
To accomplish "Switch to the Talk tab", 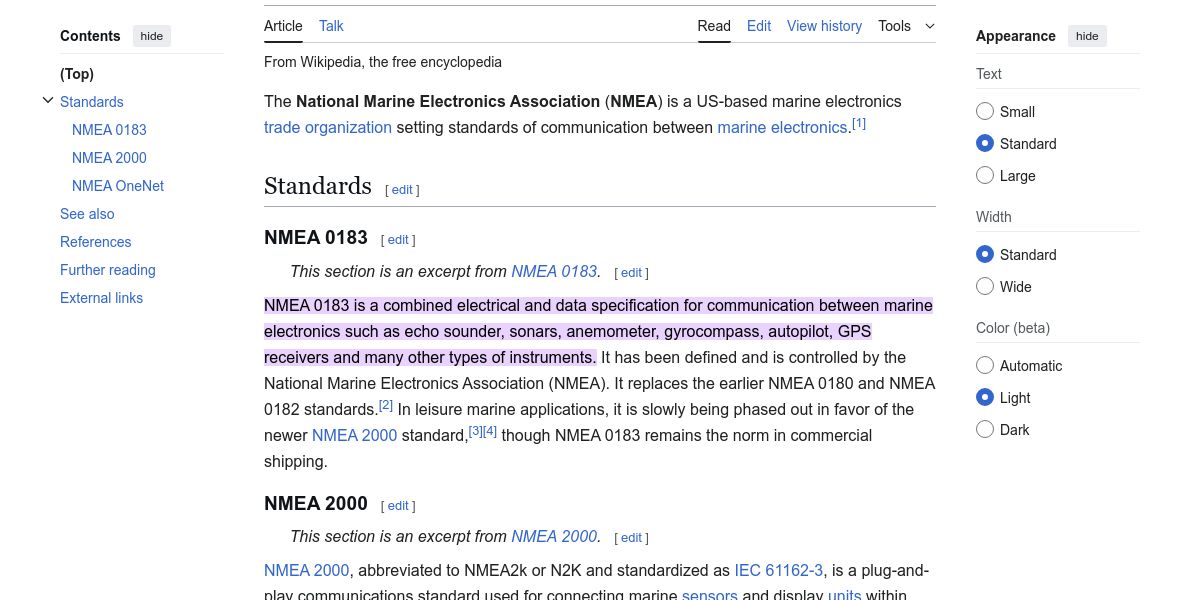I will coord(331,26).
